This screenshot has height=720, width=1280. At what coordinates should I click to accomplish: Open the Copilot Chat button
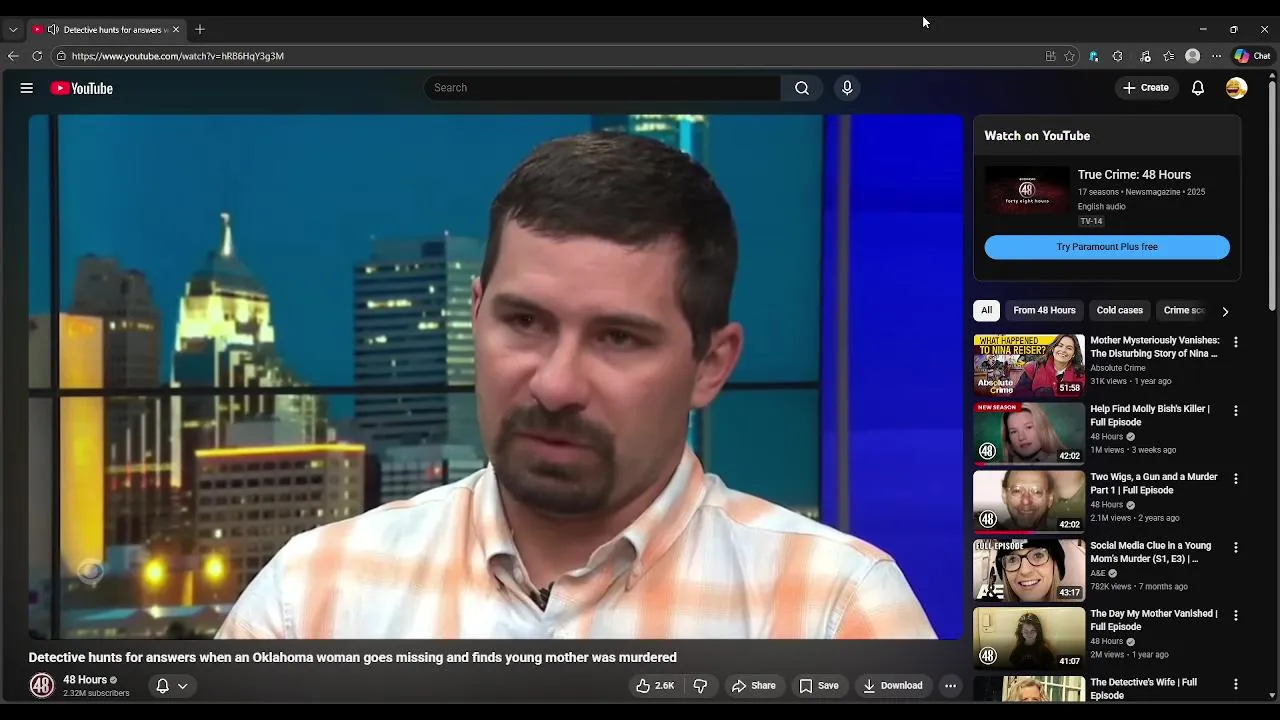point(1252,56)
